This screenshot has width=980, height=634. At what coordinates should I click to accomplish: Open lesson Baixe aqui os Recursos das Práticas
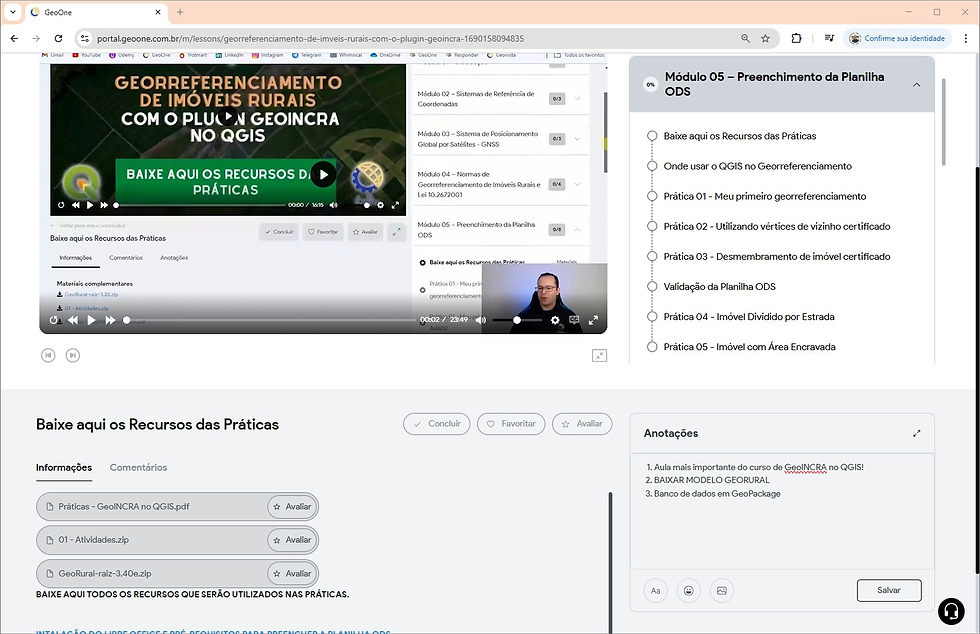coord(739,136)
